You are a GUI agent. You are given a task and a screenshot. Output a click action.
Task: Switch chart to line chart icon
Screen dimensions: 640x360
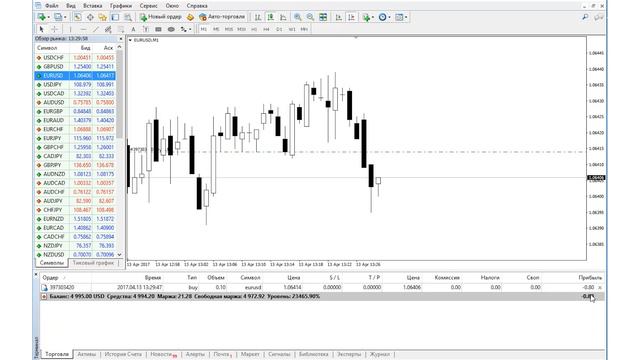click(x=283, y=17)
